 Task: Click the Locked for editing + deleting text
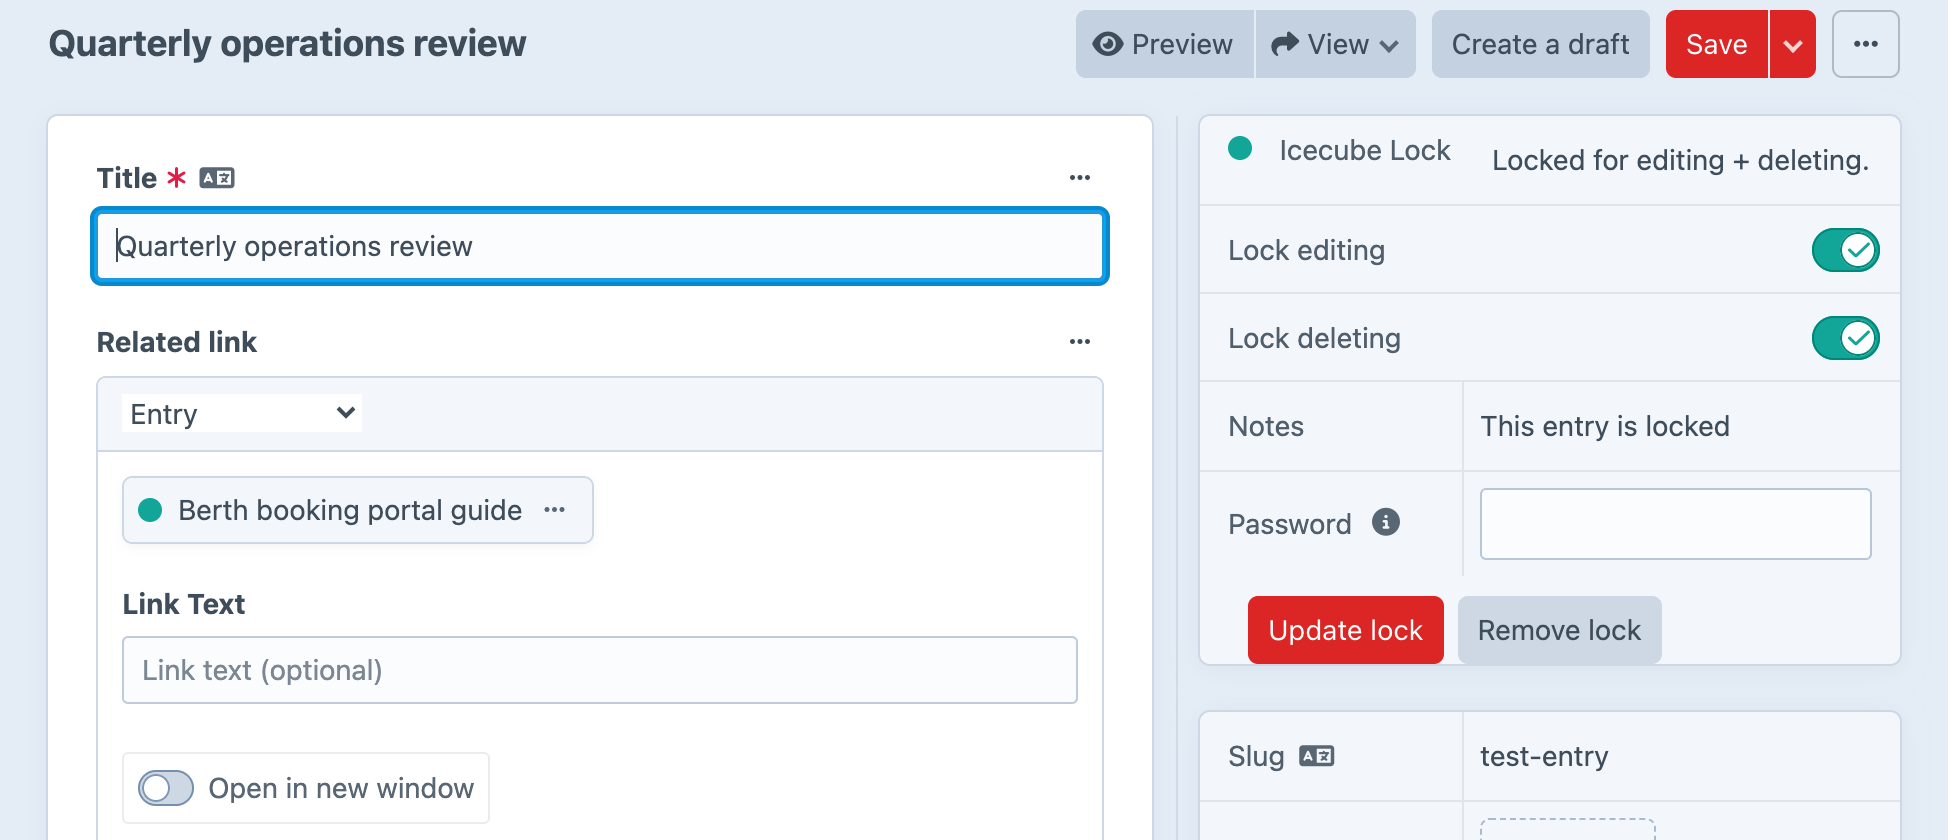click(1680, 160)
